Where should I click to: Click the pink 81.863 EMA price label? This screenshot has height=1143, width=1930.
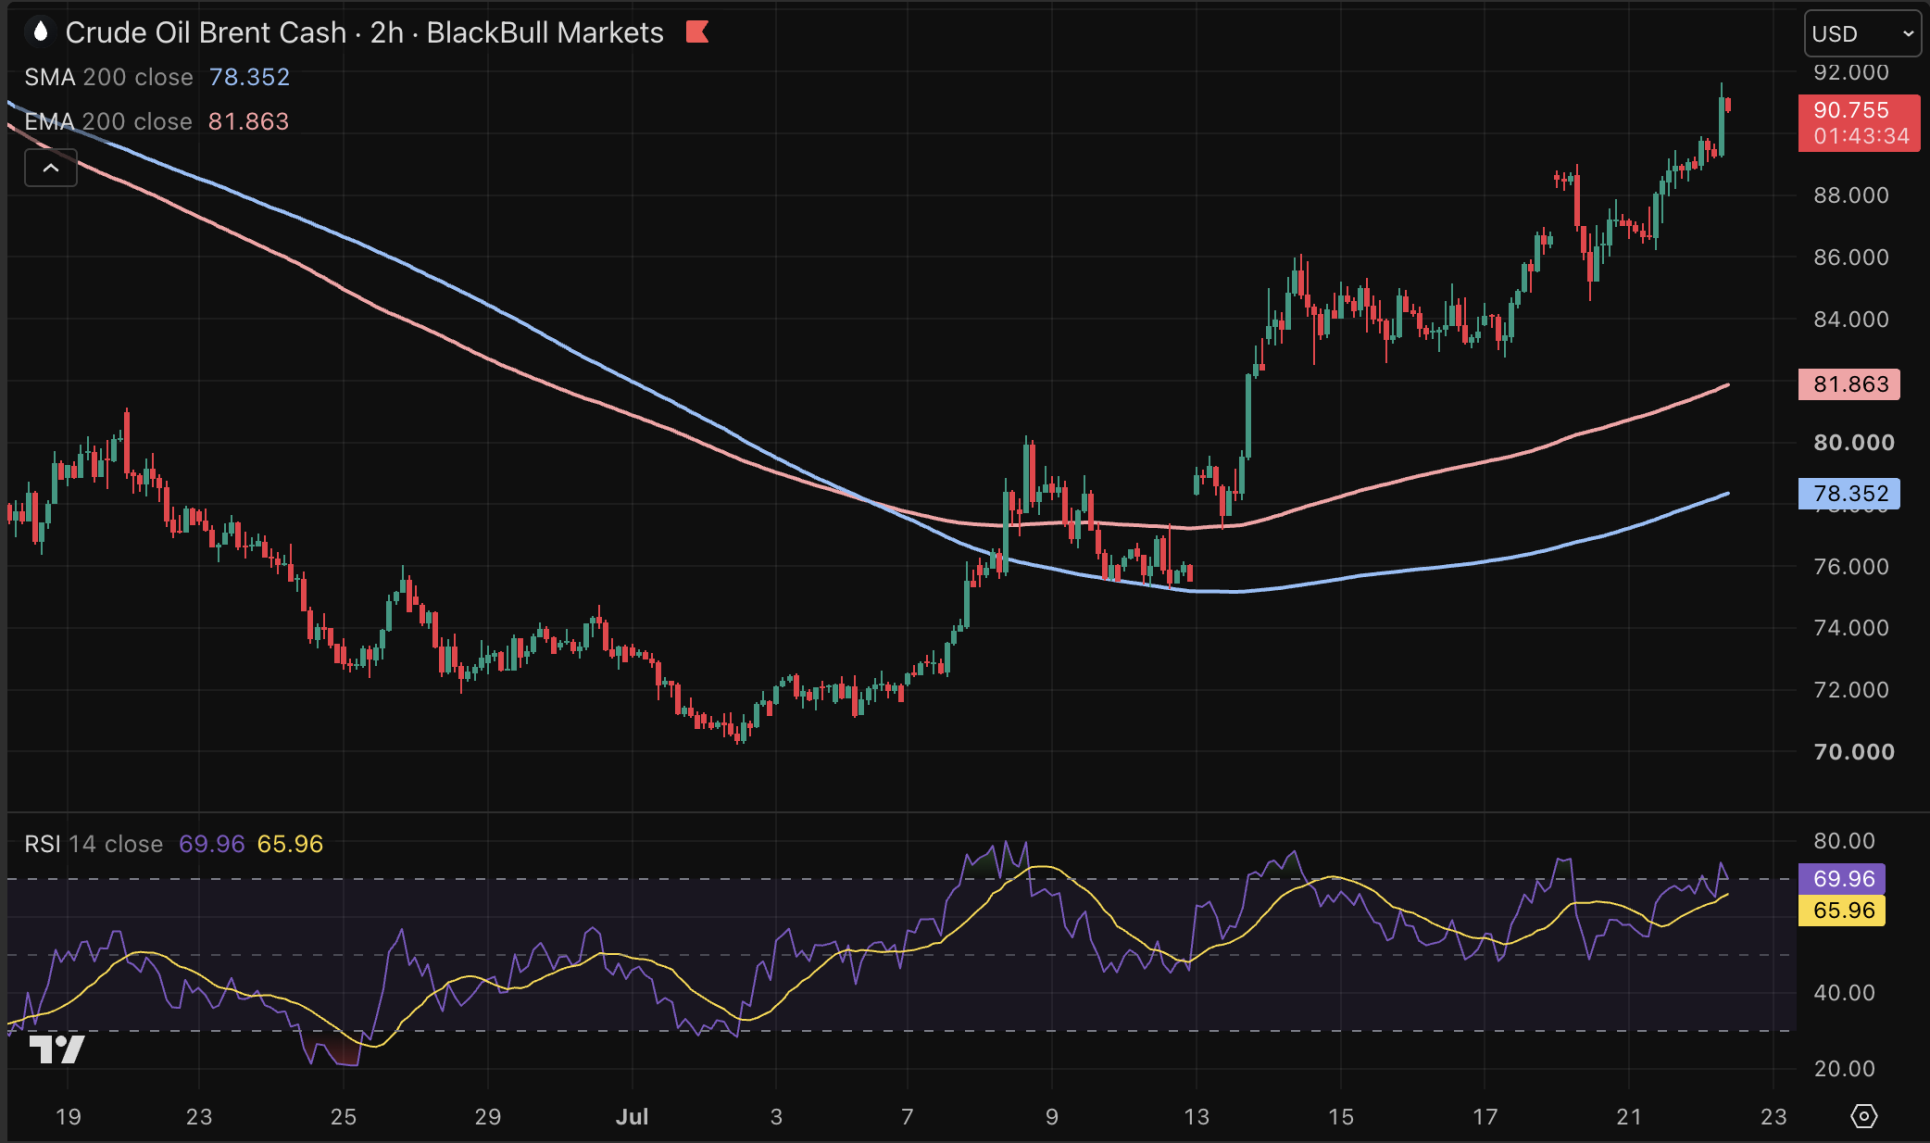[1849, 384]
